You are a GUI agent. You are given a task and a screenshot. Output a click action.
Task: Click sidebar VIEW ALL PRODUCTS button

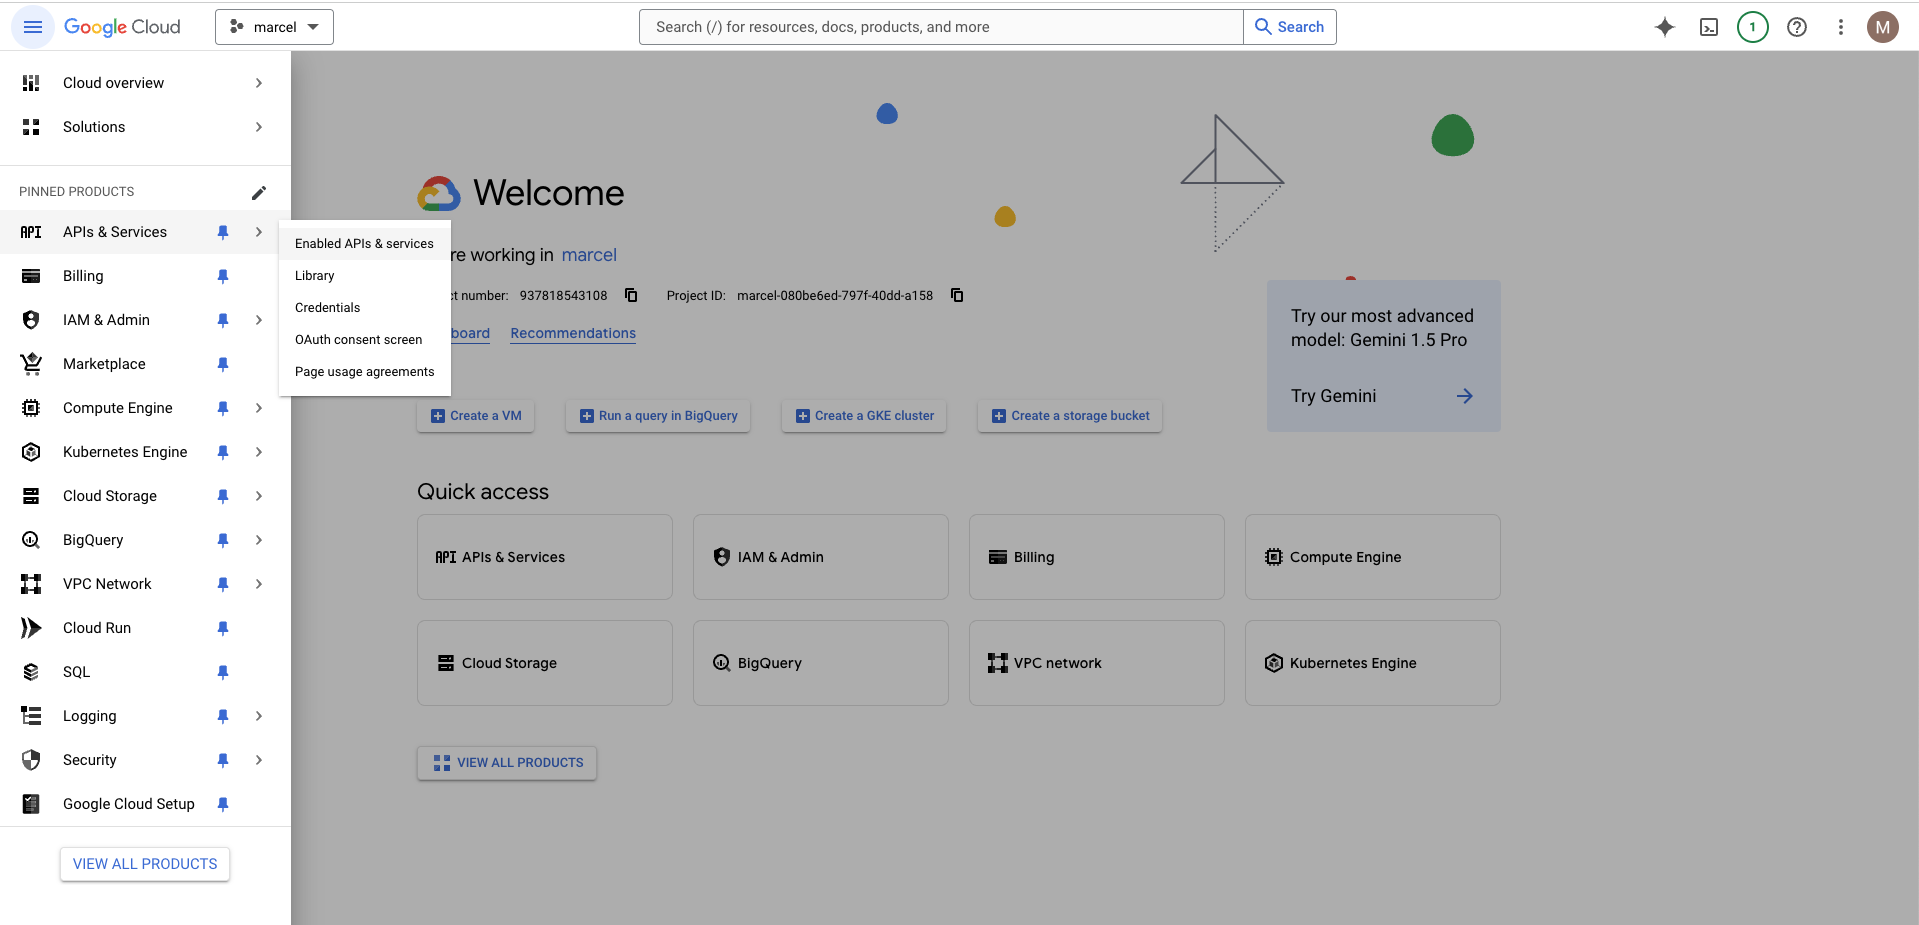(145, 864)
